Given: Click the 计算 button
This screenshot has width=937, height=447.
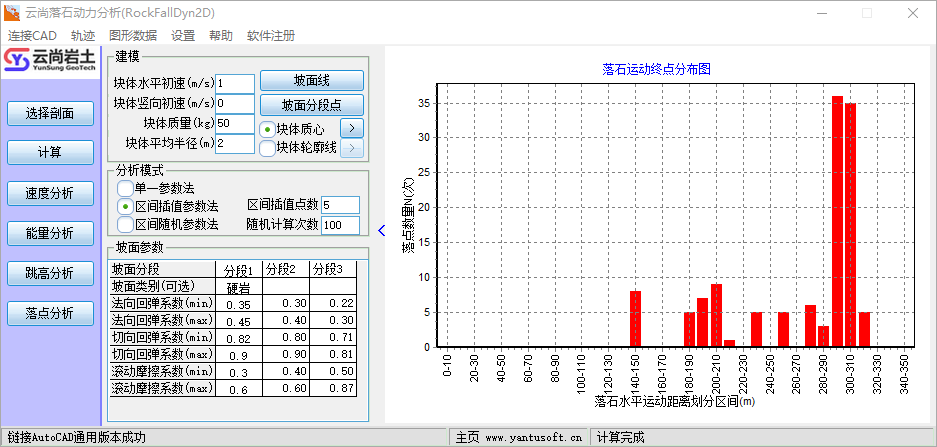Looking at the screenshot, I should pos(50,153).
